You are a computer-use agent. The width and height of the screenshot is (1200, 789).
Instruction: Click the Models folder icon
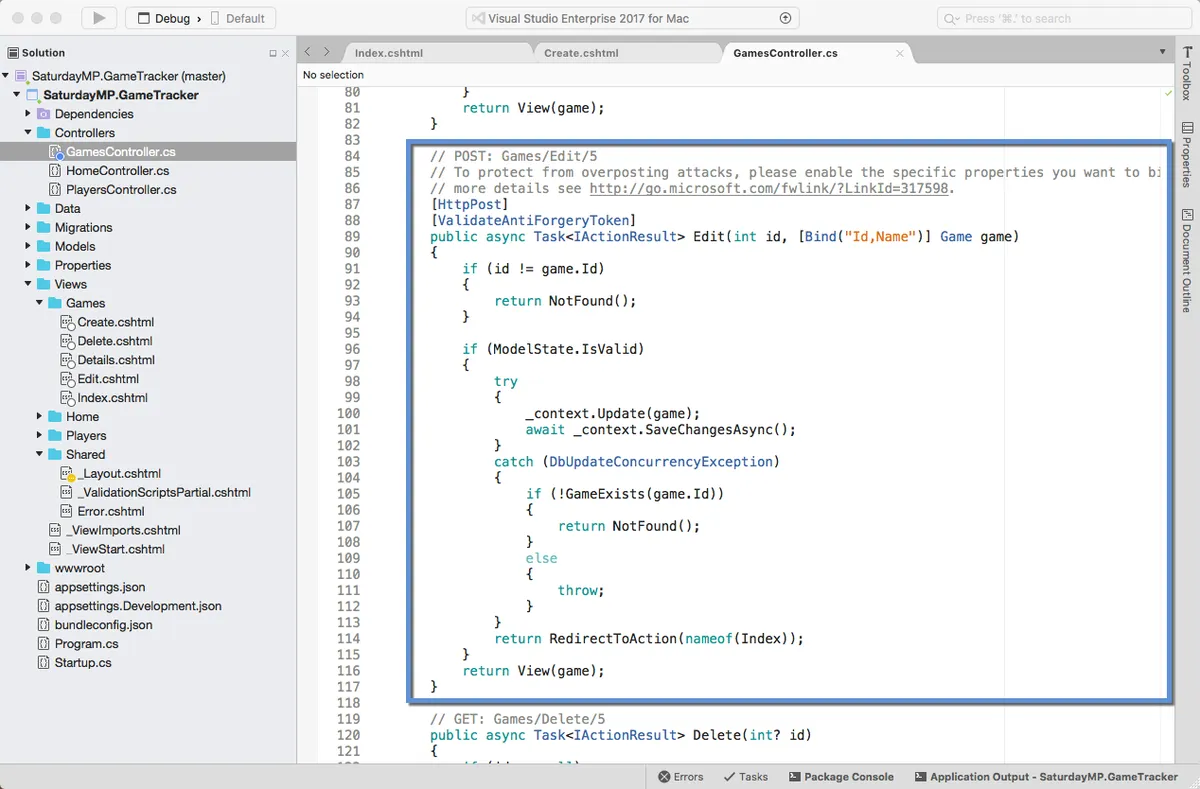43,246
